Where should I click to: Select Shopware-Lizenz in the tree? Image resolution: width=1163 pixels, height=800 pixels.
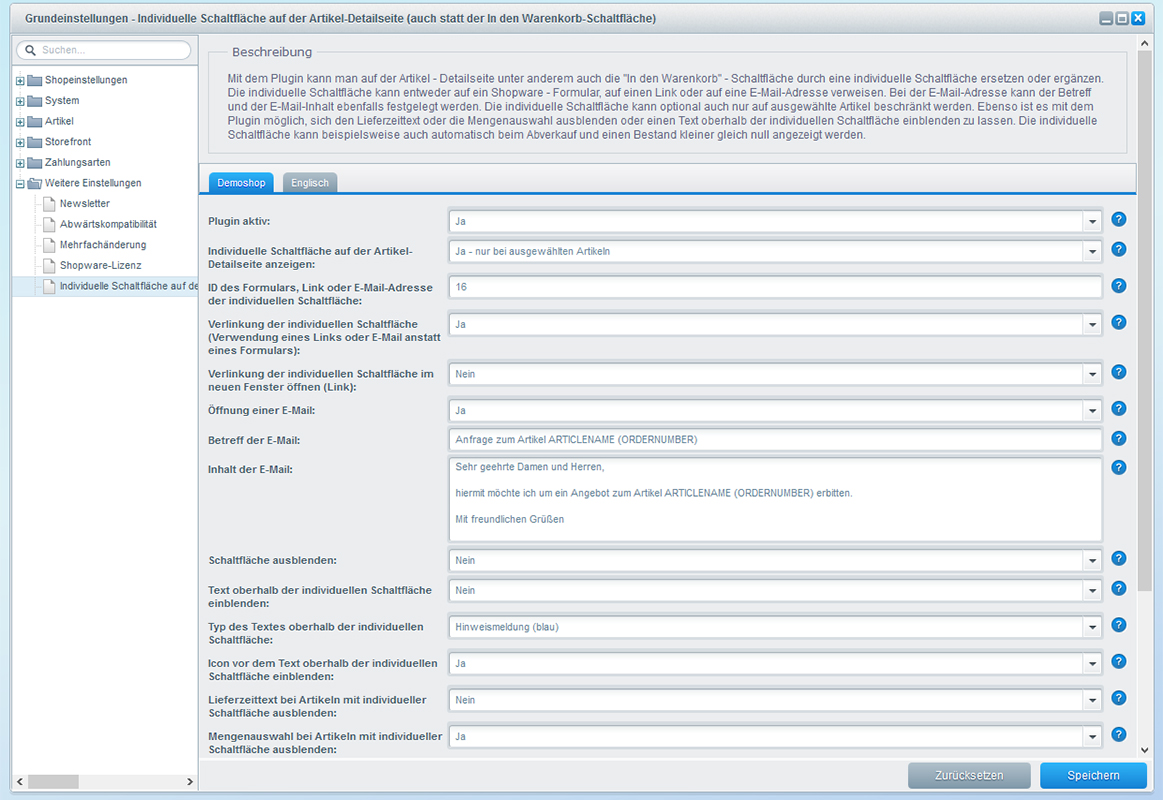coord(100,265)
